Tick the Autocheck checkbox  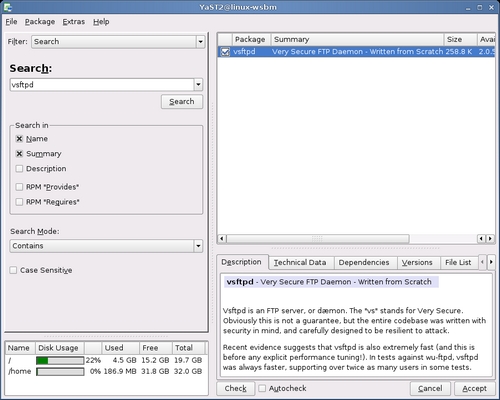click(x=262, y=388)
